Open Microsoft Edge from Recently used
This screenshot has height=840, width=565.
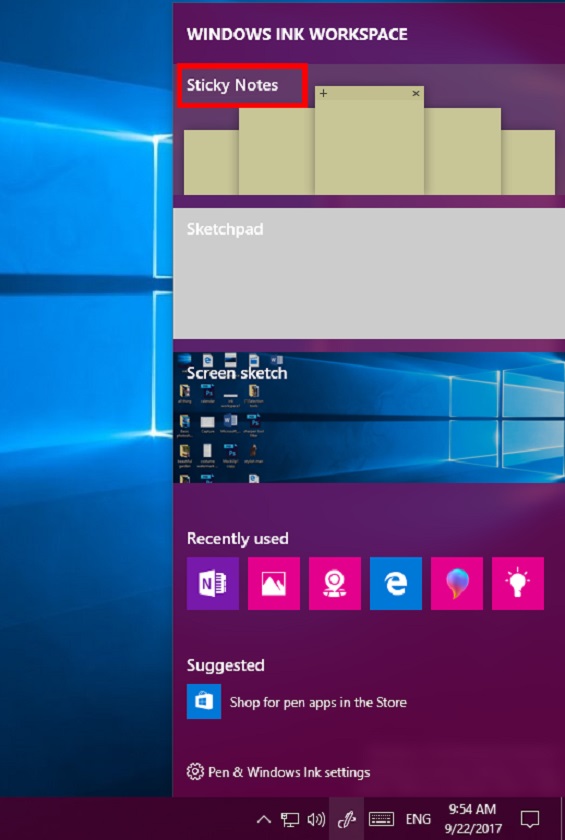coord(396,583)
